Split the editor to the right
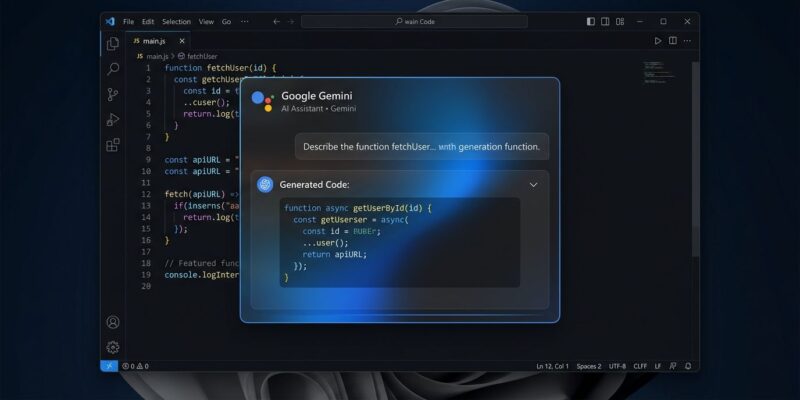The height and width of the screenshot is (400, 800). click(x=673, y=41)
